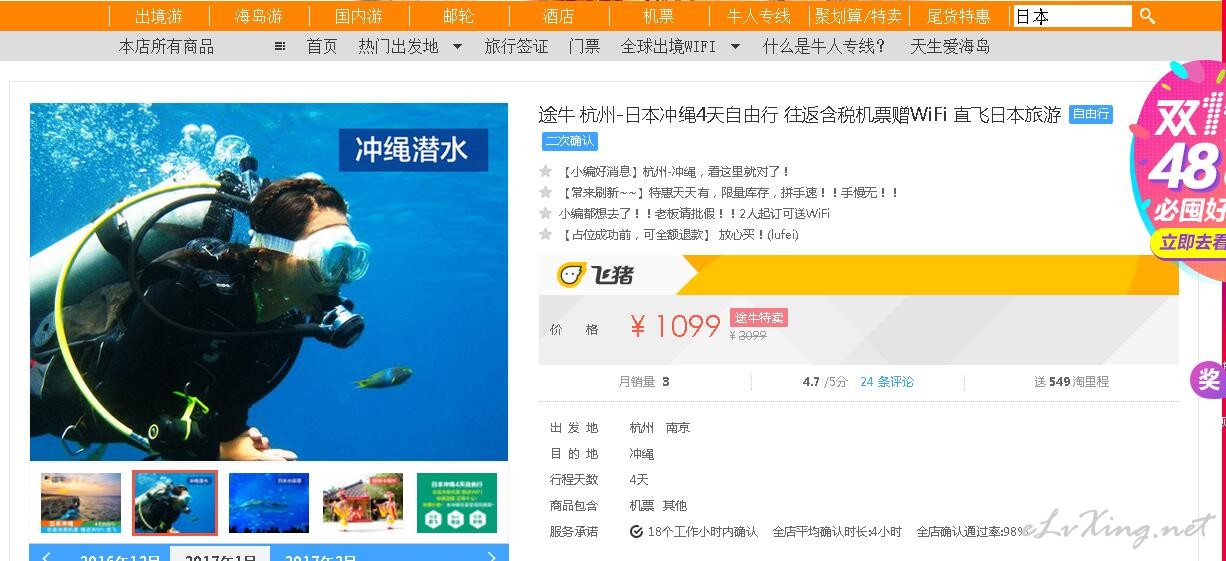Expand the 全球出境WIFI dropdown
Image resolution: width=1226 pixels, height=561 pixels.
pyautogui.click(x=735, y=46)
